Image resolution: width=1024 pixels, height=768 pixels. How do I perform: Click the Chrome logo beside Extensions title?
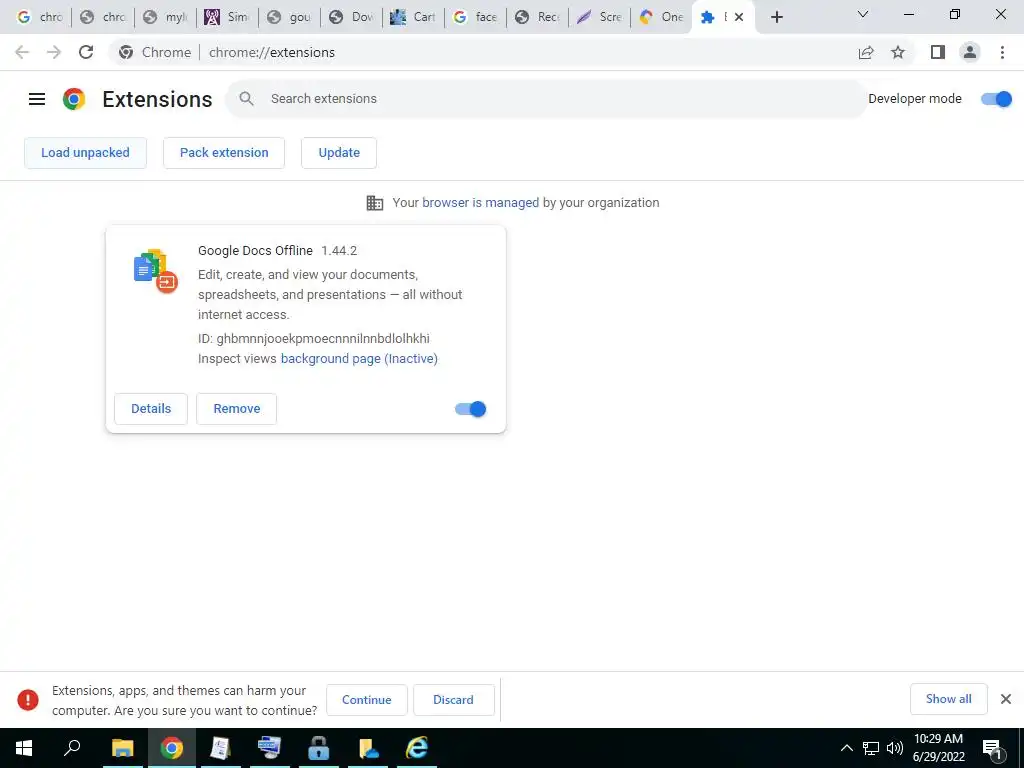click(x=74, y=99)
